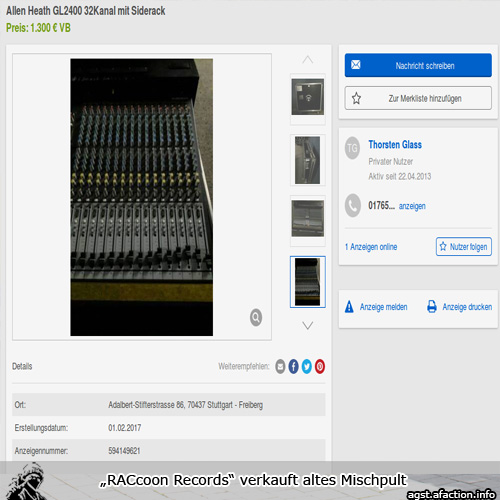Share listing via the Facebook icon

click(293, 366)
